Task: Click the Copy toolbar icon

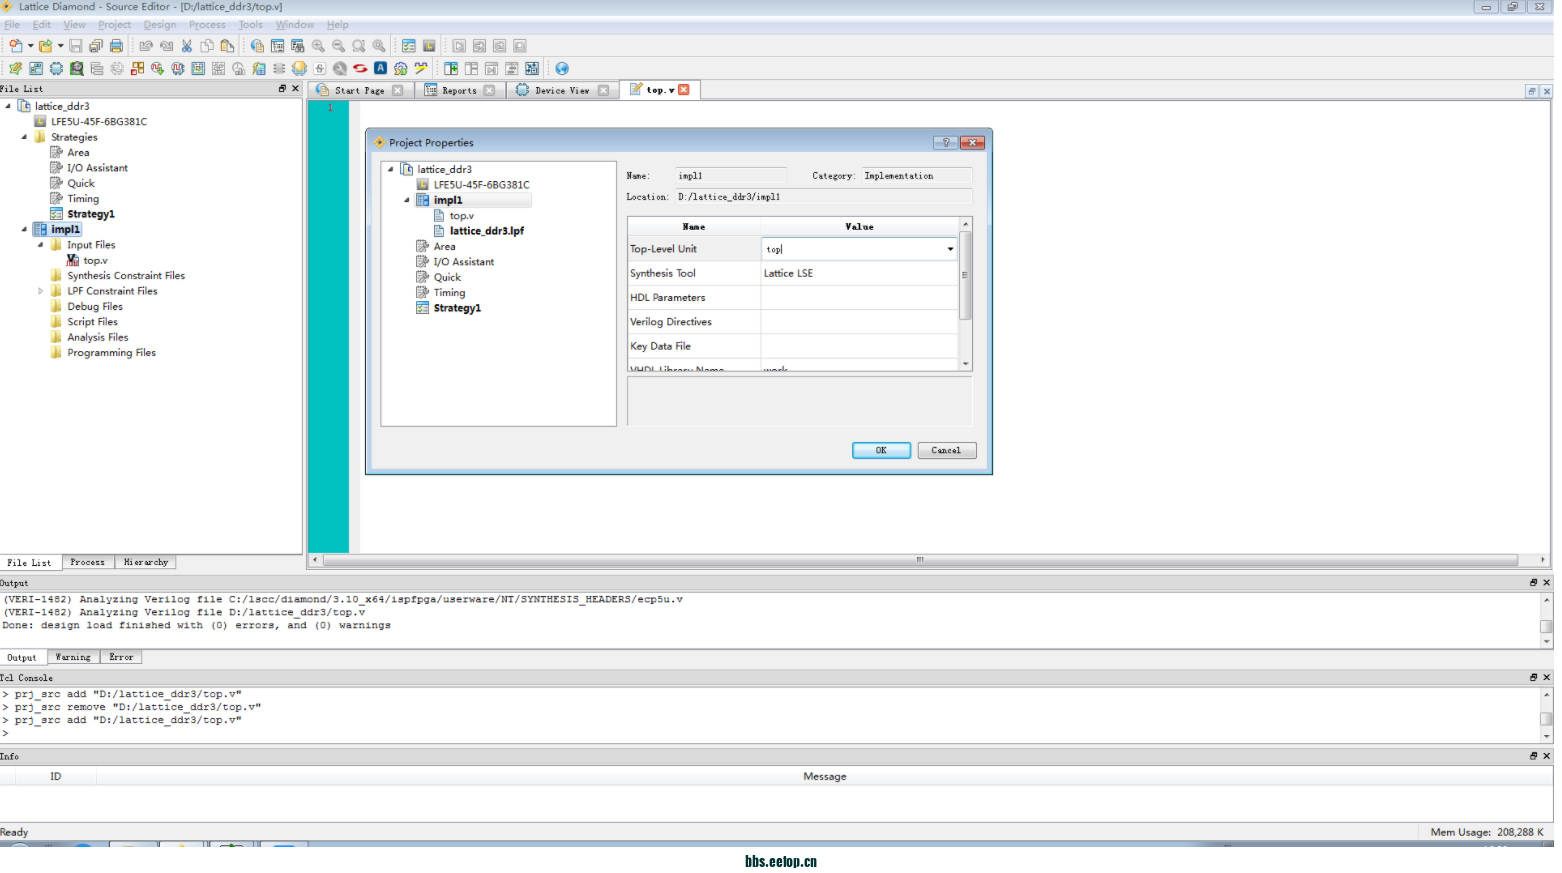Action: [207, 46]
